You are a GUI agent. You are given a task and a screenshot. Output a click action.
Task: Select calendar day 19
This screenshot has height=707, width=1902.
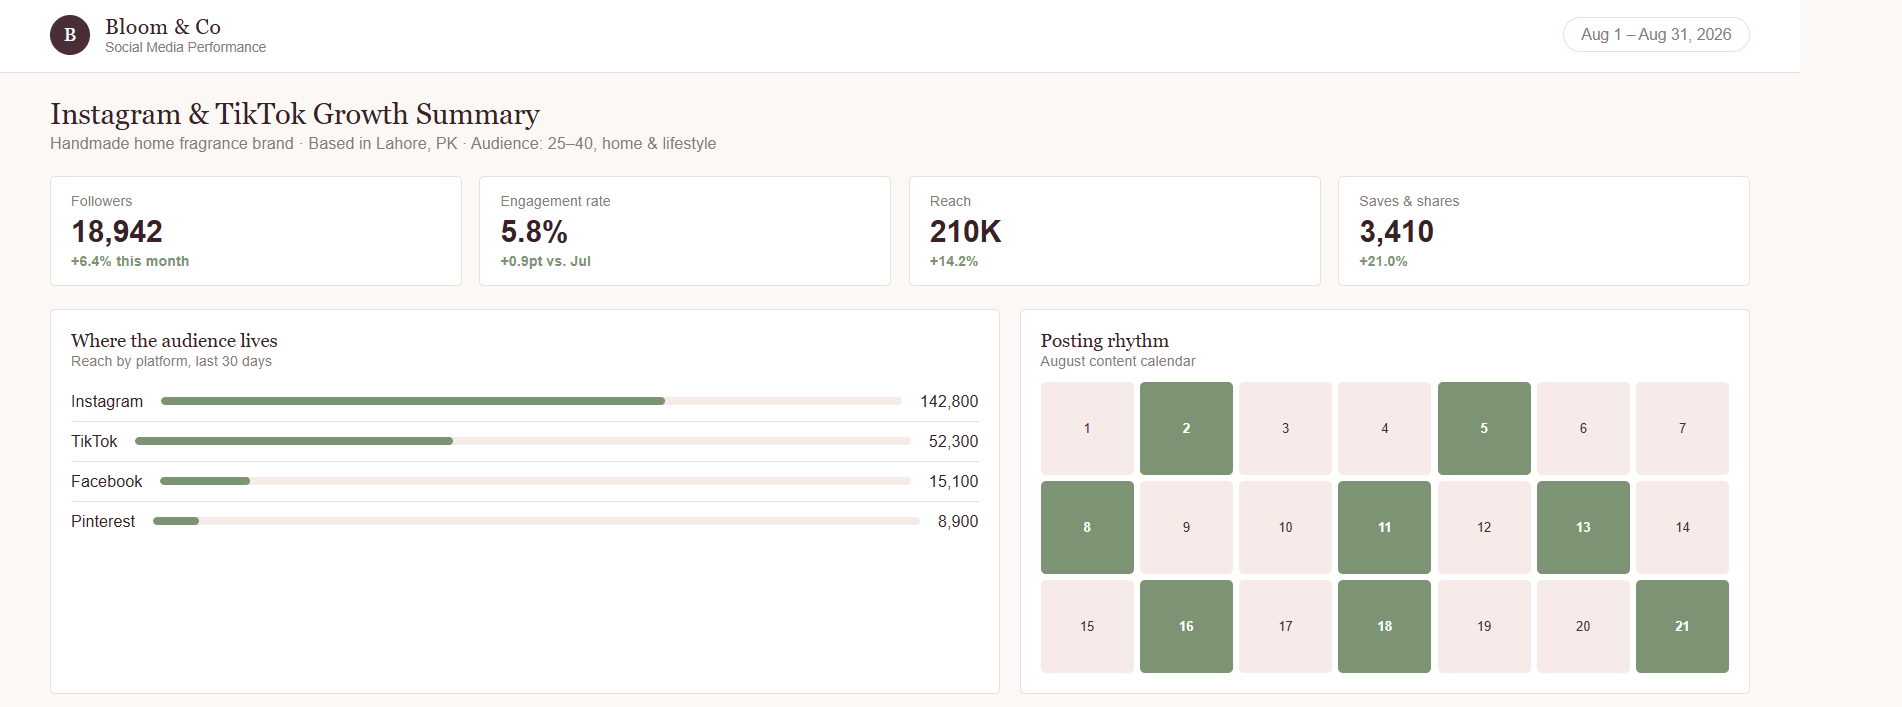(x=1484, y=626)
